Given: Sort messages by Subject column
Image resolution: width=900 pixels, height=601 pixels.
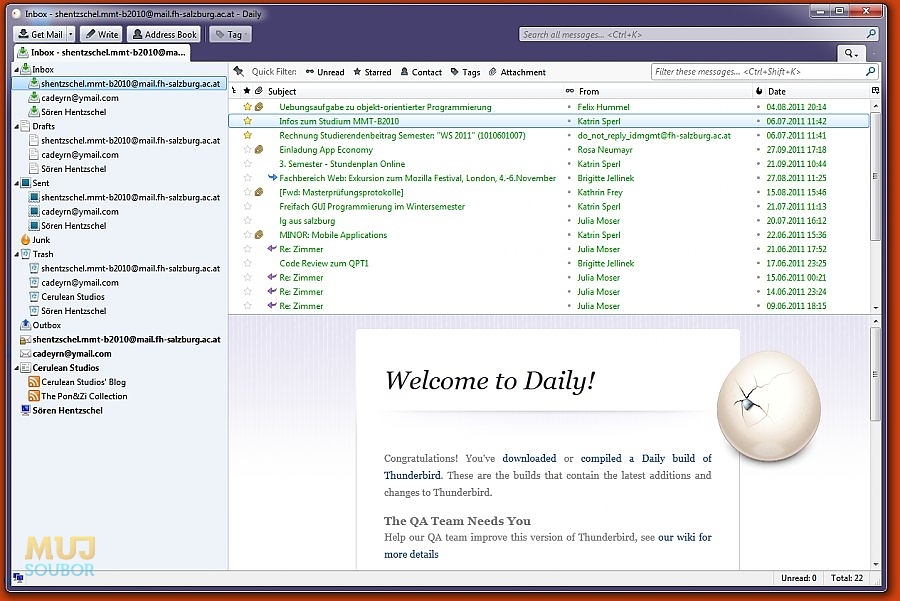Looking at the screenshot, I should (282, 91).
